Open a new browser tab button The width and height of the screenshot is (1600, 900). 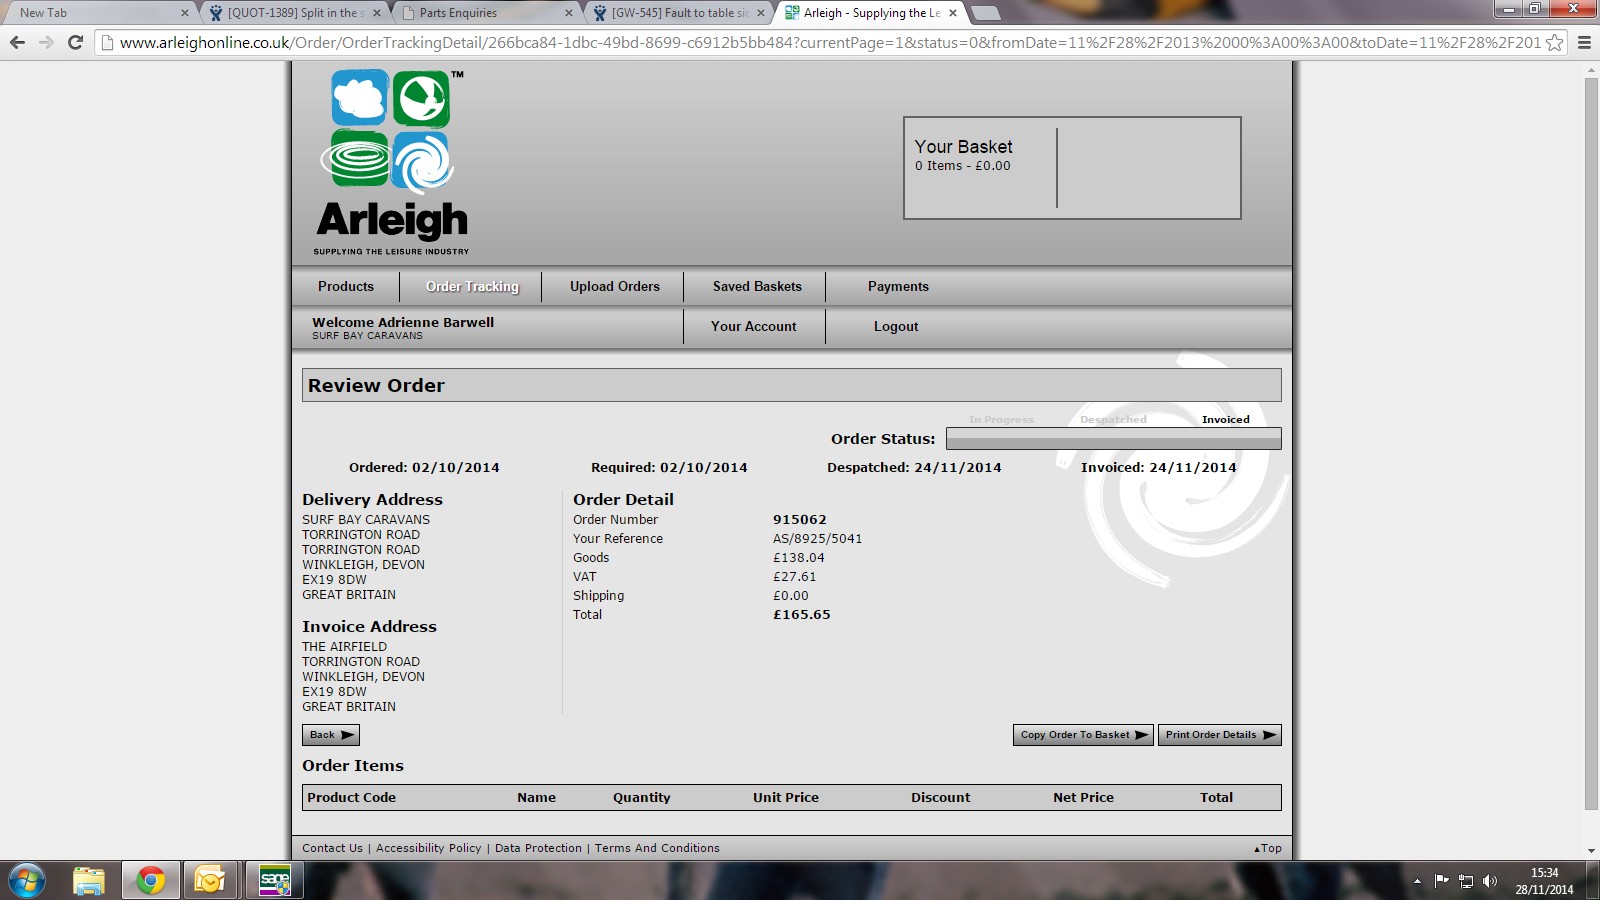coord(986,13)
